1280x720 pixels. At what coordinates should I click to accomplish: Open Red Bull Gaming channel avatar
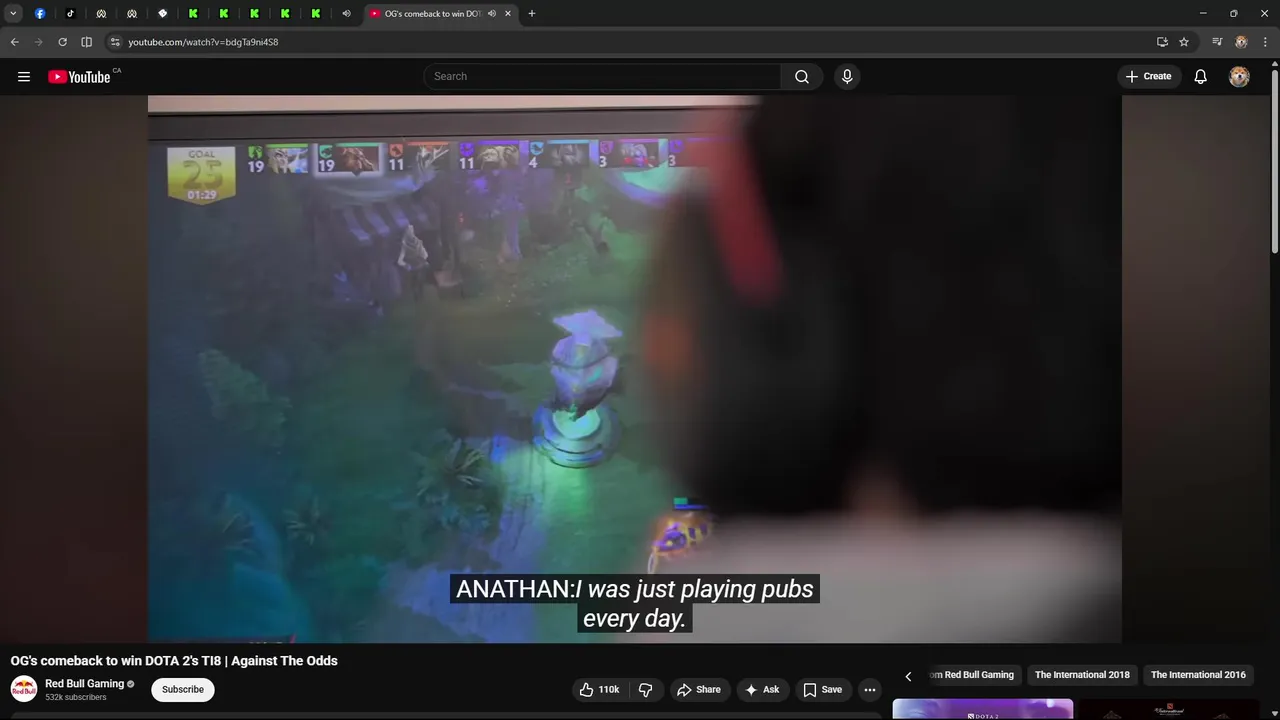[24, 689]
